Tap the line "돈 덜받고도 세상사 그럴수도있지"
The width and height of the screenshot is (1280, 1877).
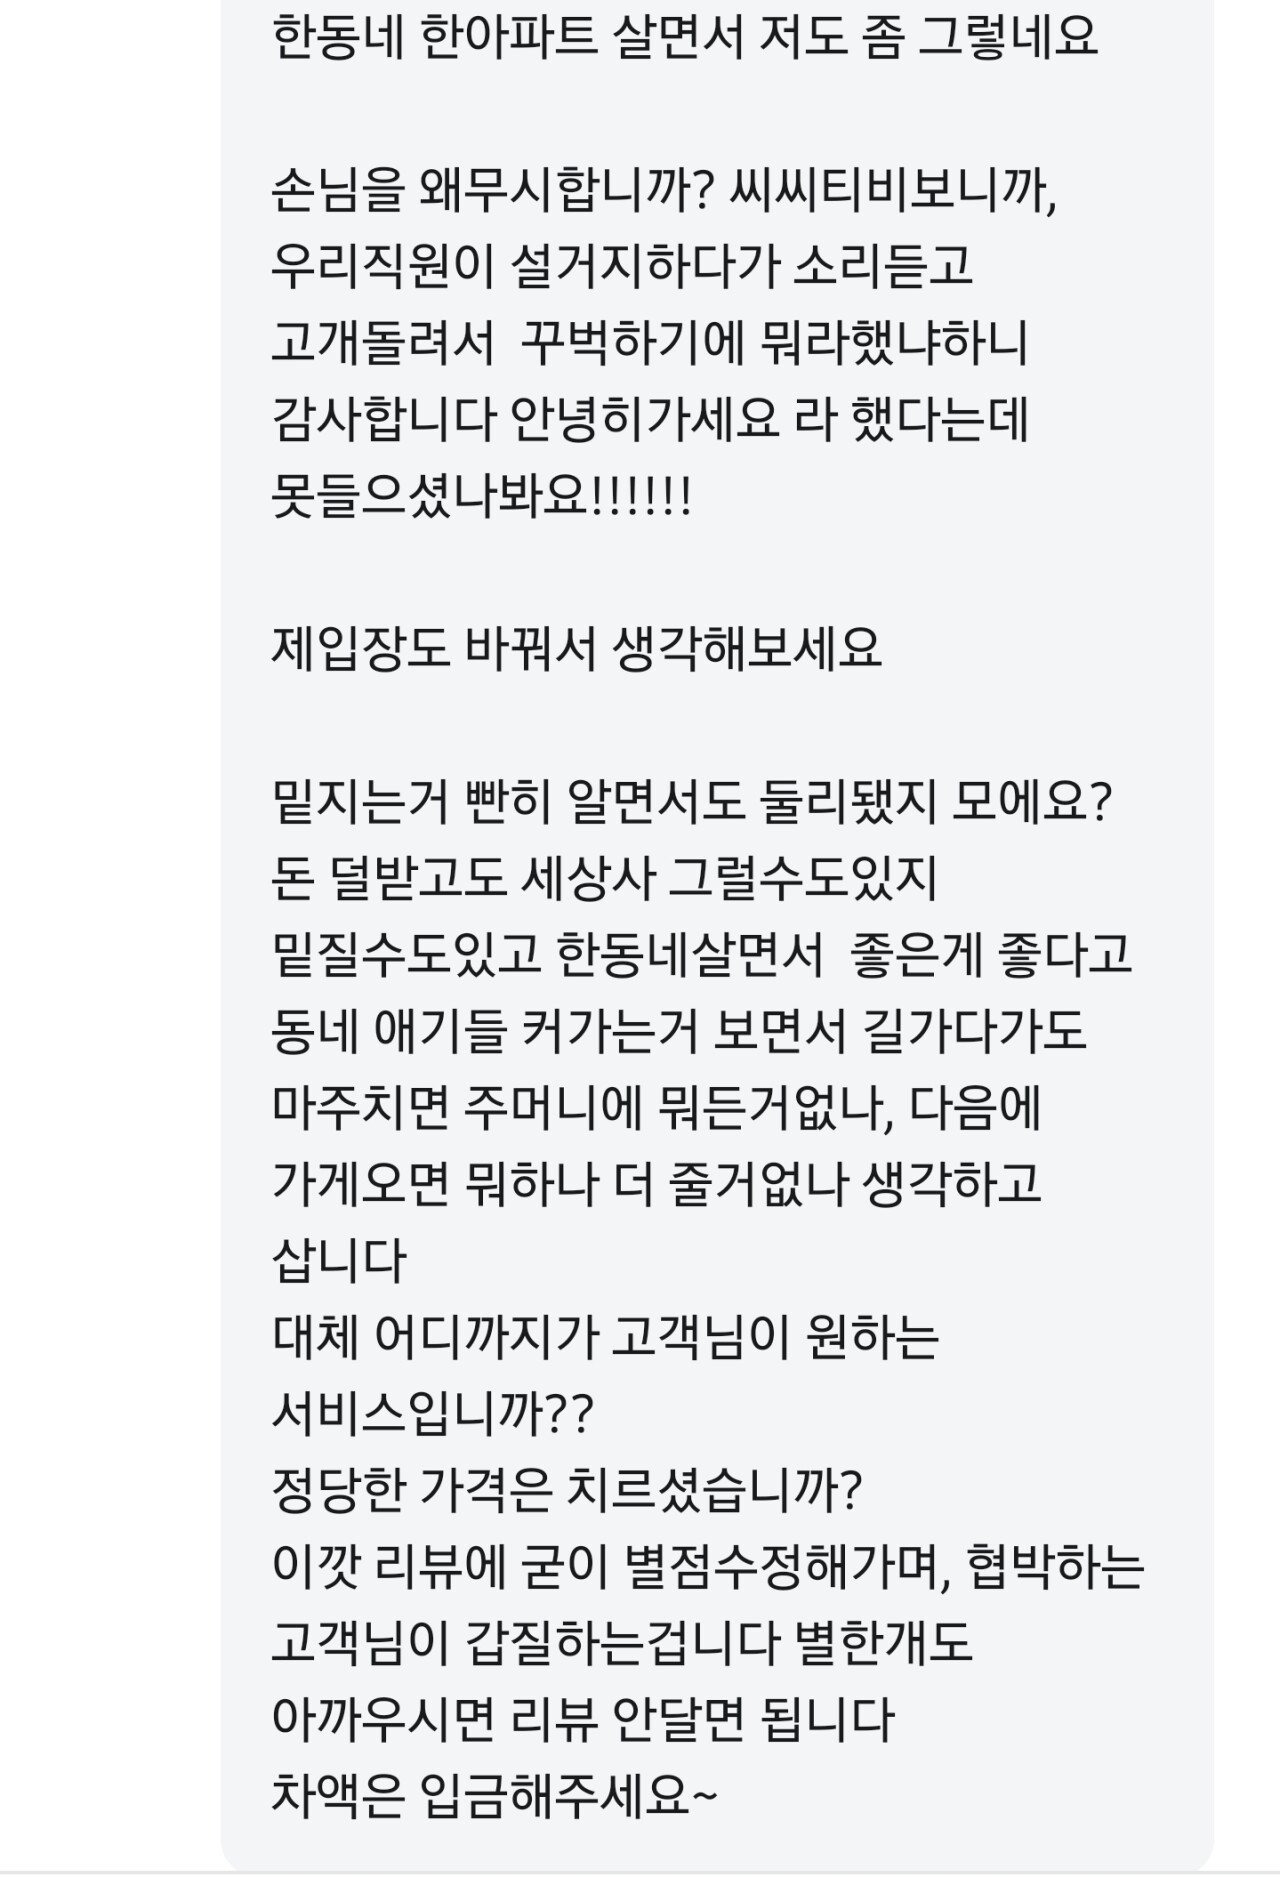coord(603,880)
